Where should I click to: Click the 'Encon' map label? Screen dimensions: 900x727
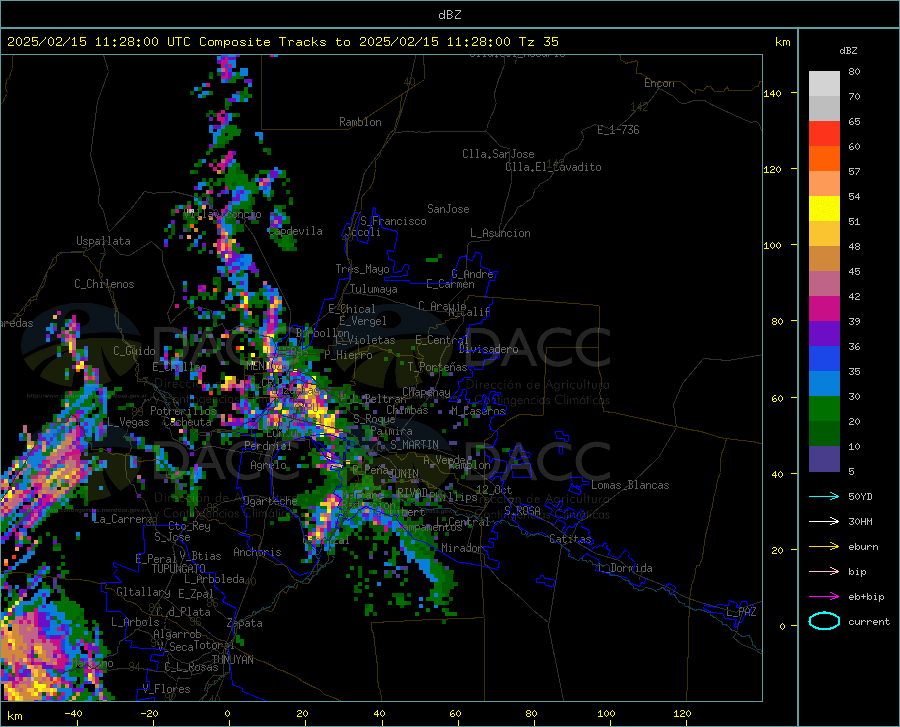click(x=659, y=83)
